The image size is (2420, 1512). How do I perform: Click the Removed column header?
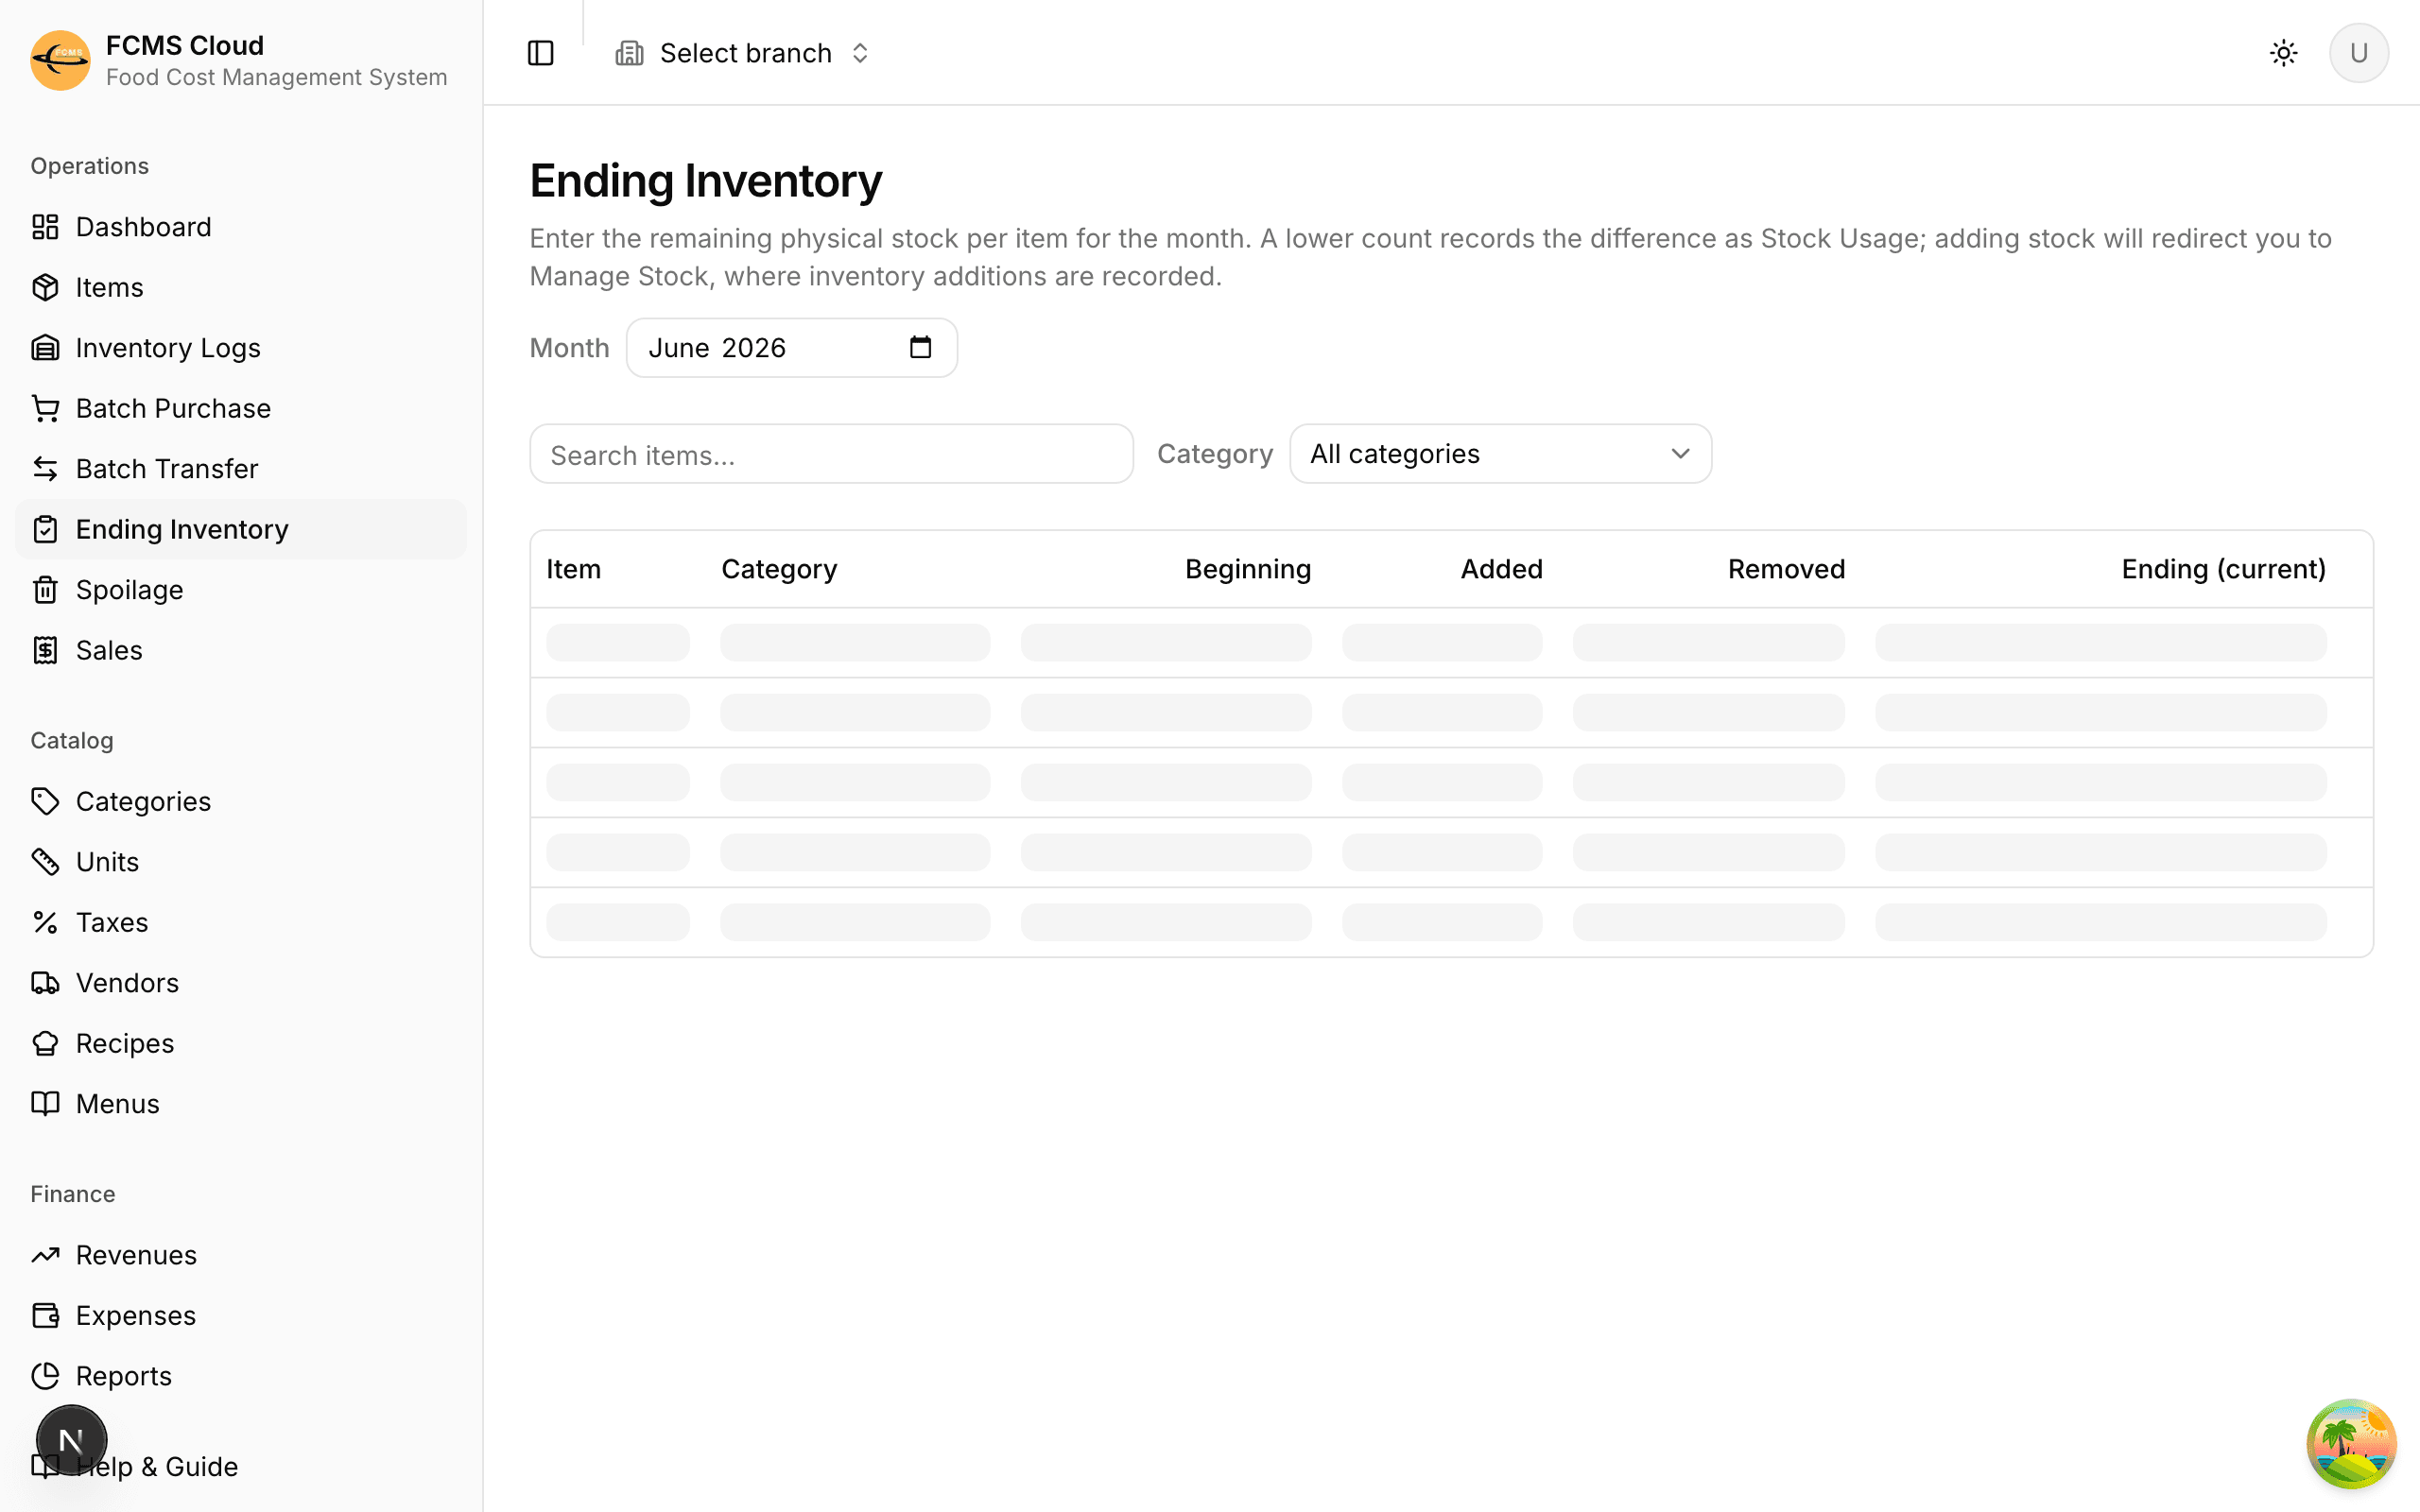1786,569
